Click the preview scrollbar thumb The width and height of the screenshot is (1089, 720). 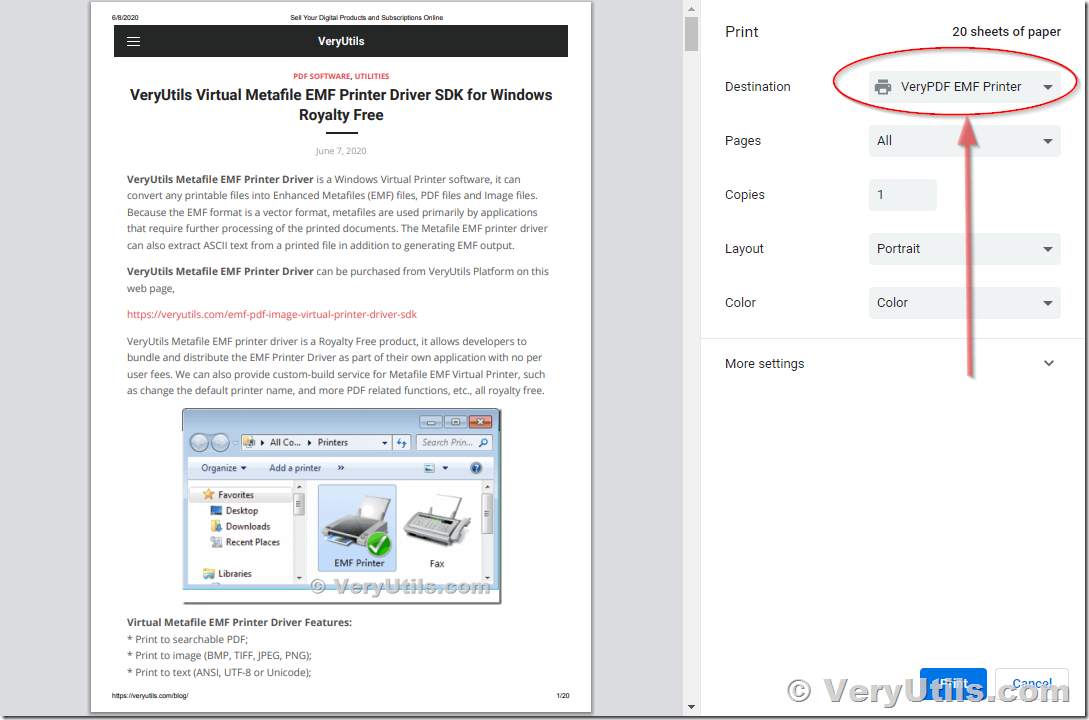pos(691,34)
